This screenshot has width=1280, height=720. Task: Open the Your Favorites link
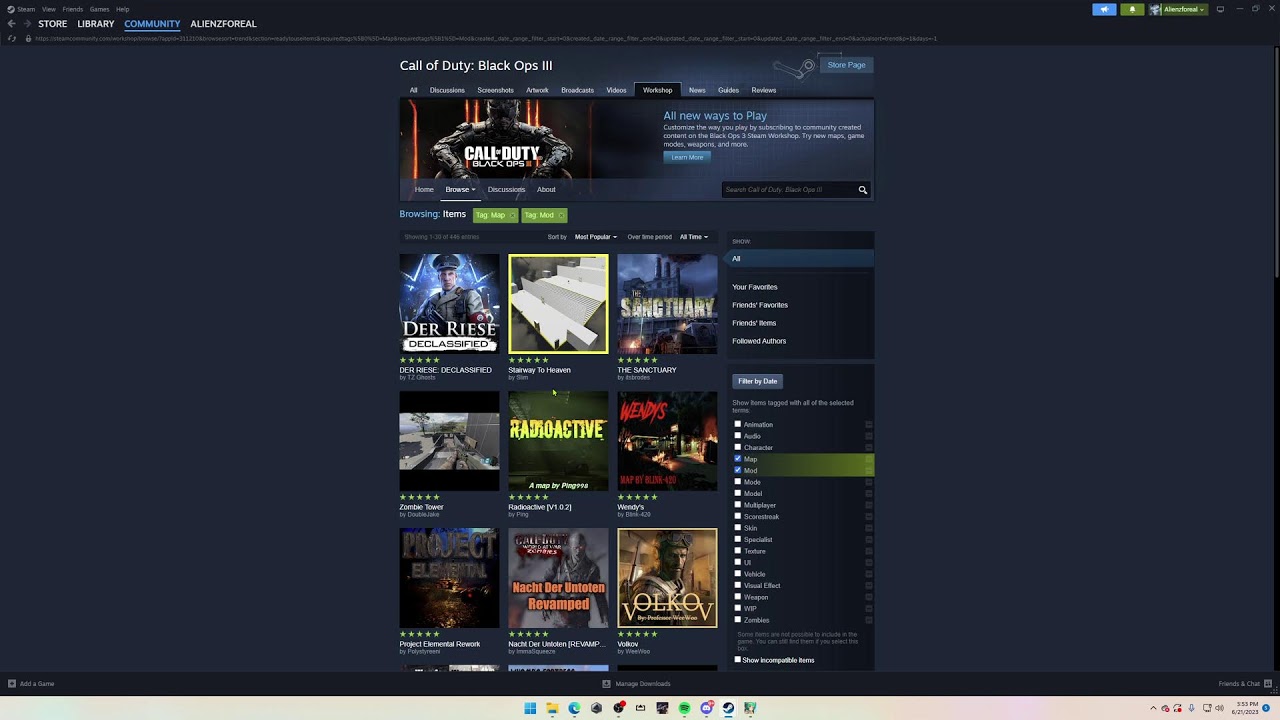(755, 287)
